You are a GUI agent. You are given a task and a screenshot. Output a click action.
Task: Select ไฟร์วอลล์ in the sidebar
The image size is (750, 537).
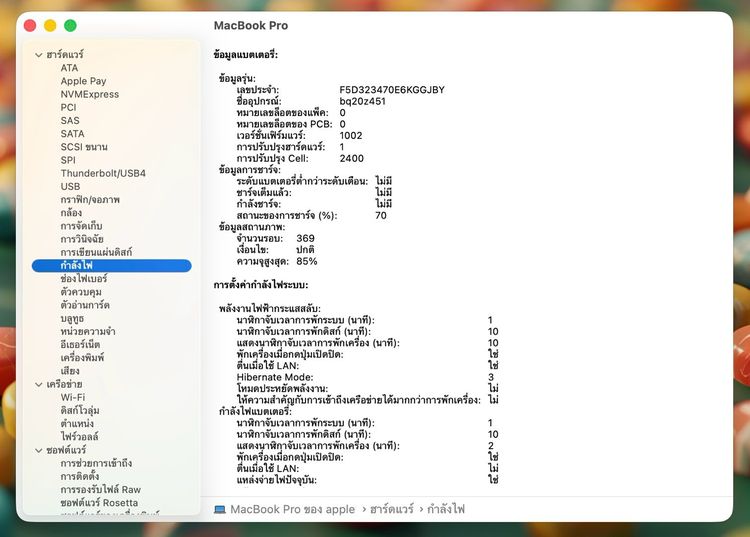click(x=79, y=437)
